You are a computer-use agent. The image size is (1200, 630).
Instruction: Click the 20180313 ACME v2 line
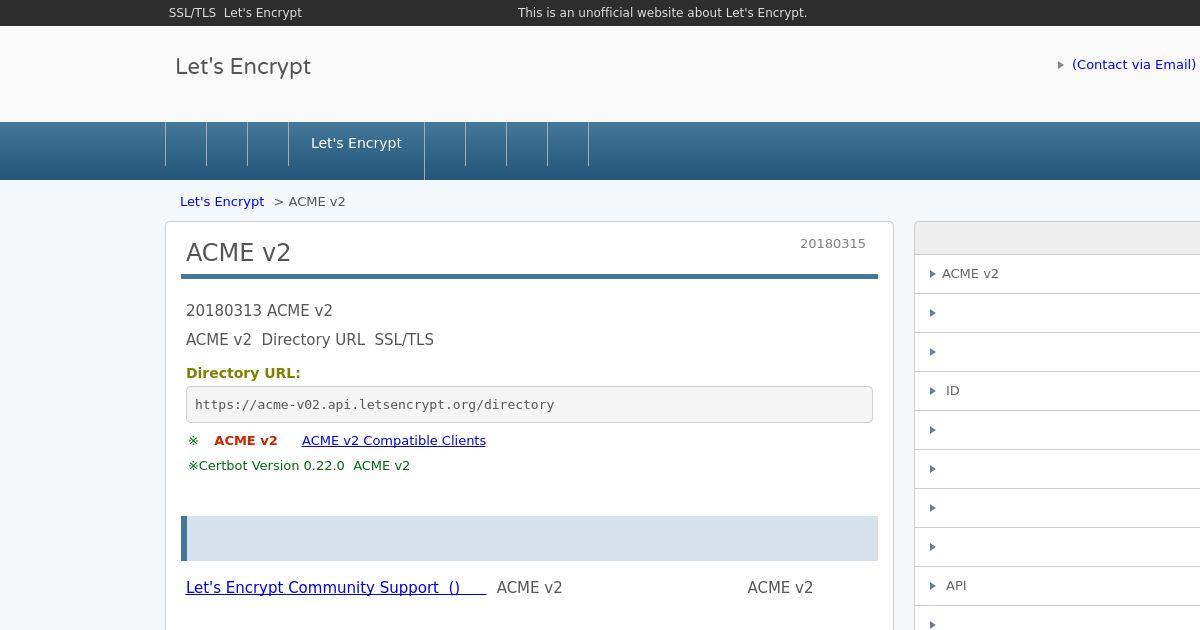(x=259, y=311)
